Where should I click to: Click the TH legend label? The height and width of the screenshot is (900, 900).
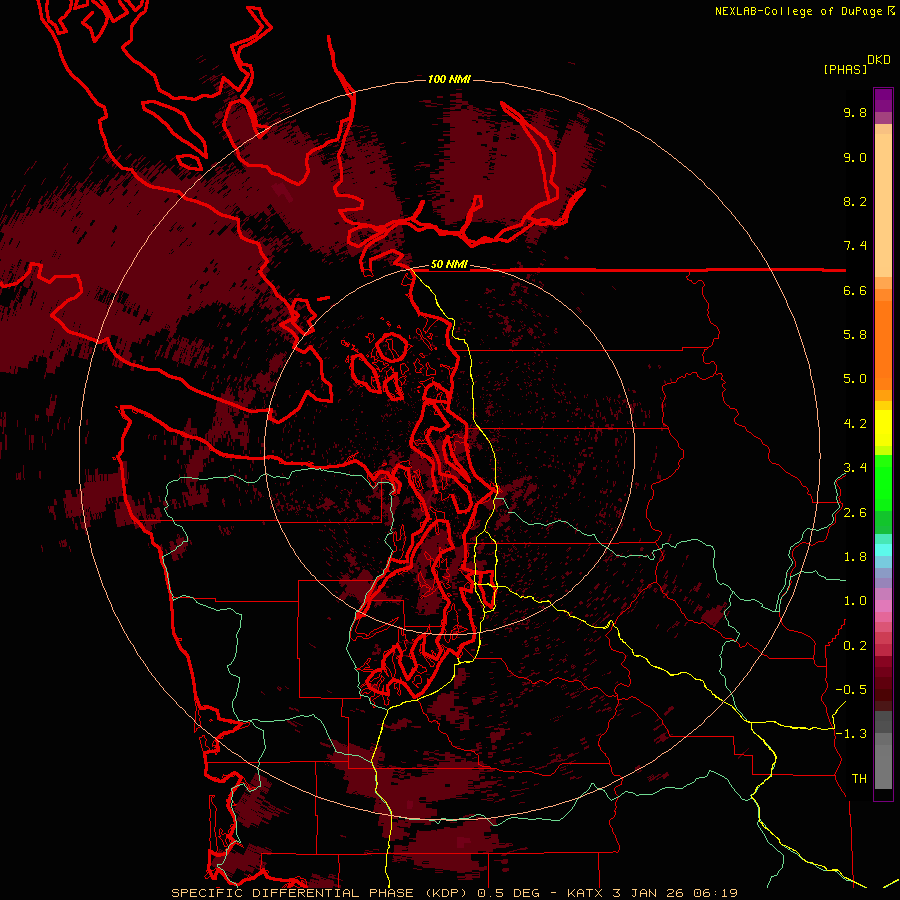click(x=859, y=779)
